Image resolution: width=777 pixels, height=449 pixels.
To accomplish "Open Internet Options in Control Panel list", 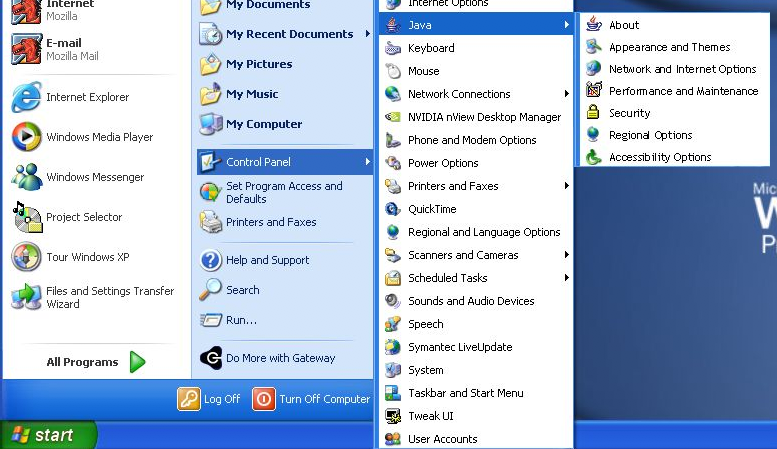I will point(476,4).
